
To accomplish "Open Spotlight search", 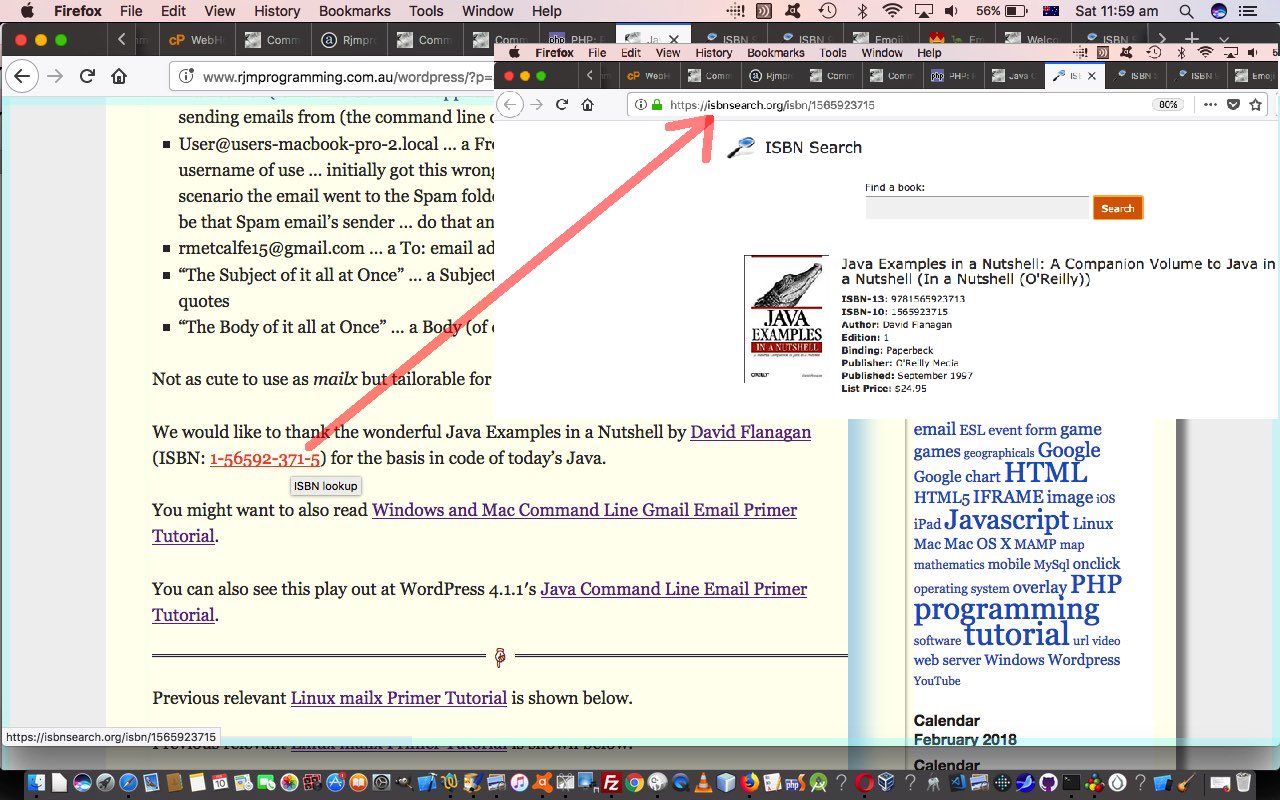I will 1186,11.
